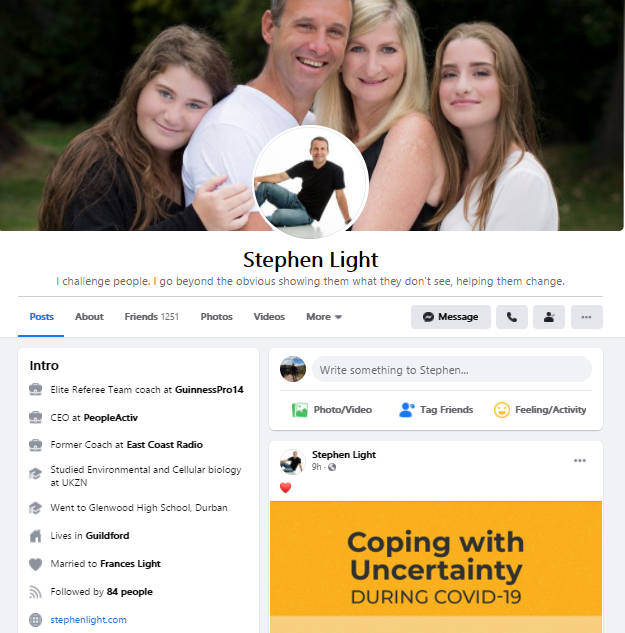Click the phone call icon button
Image resolution: width=625 pixels, height=633 pixels.
tap(512, 317)
